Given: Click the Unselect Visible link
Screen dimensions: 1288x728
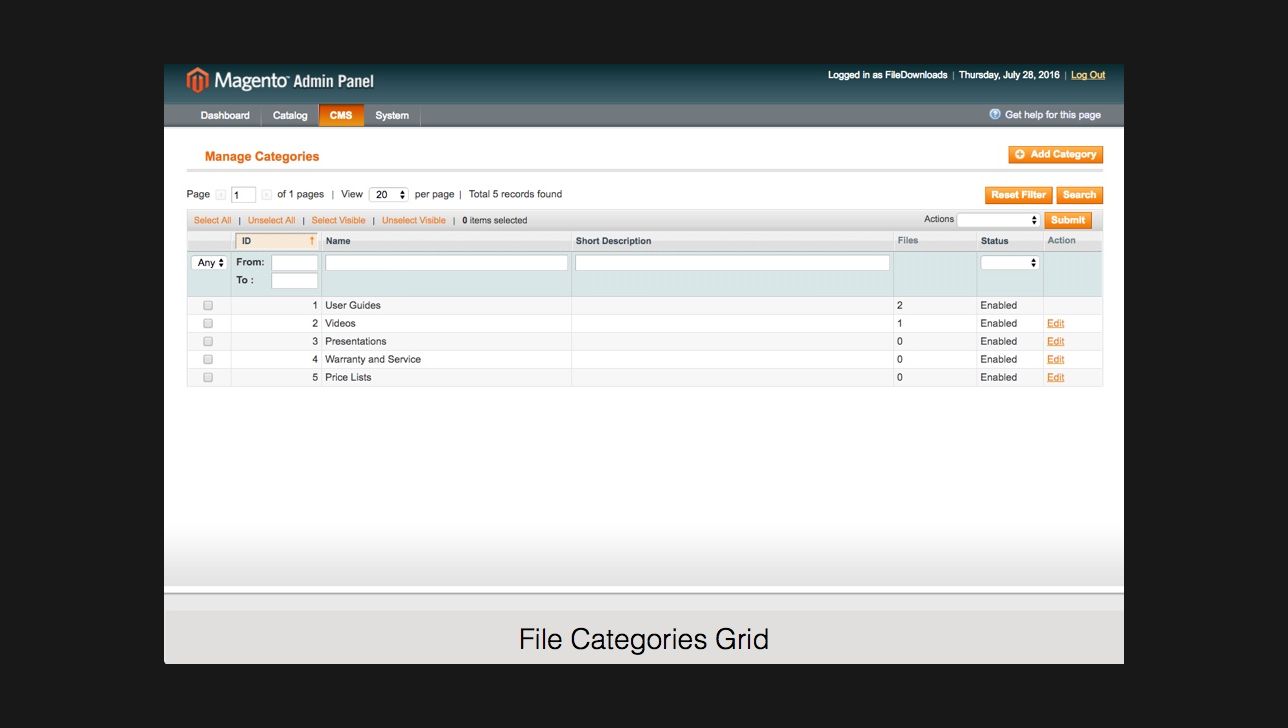Looking at the screenshot, I should [x=414, y=220].
